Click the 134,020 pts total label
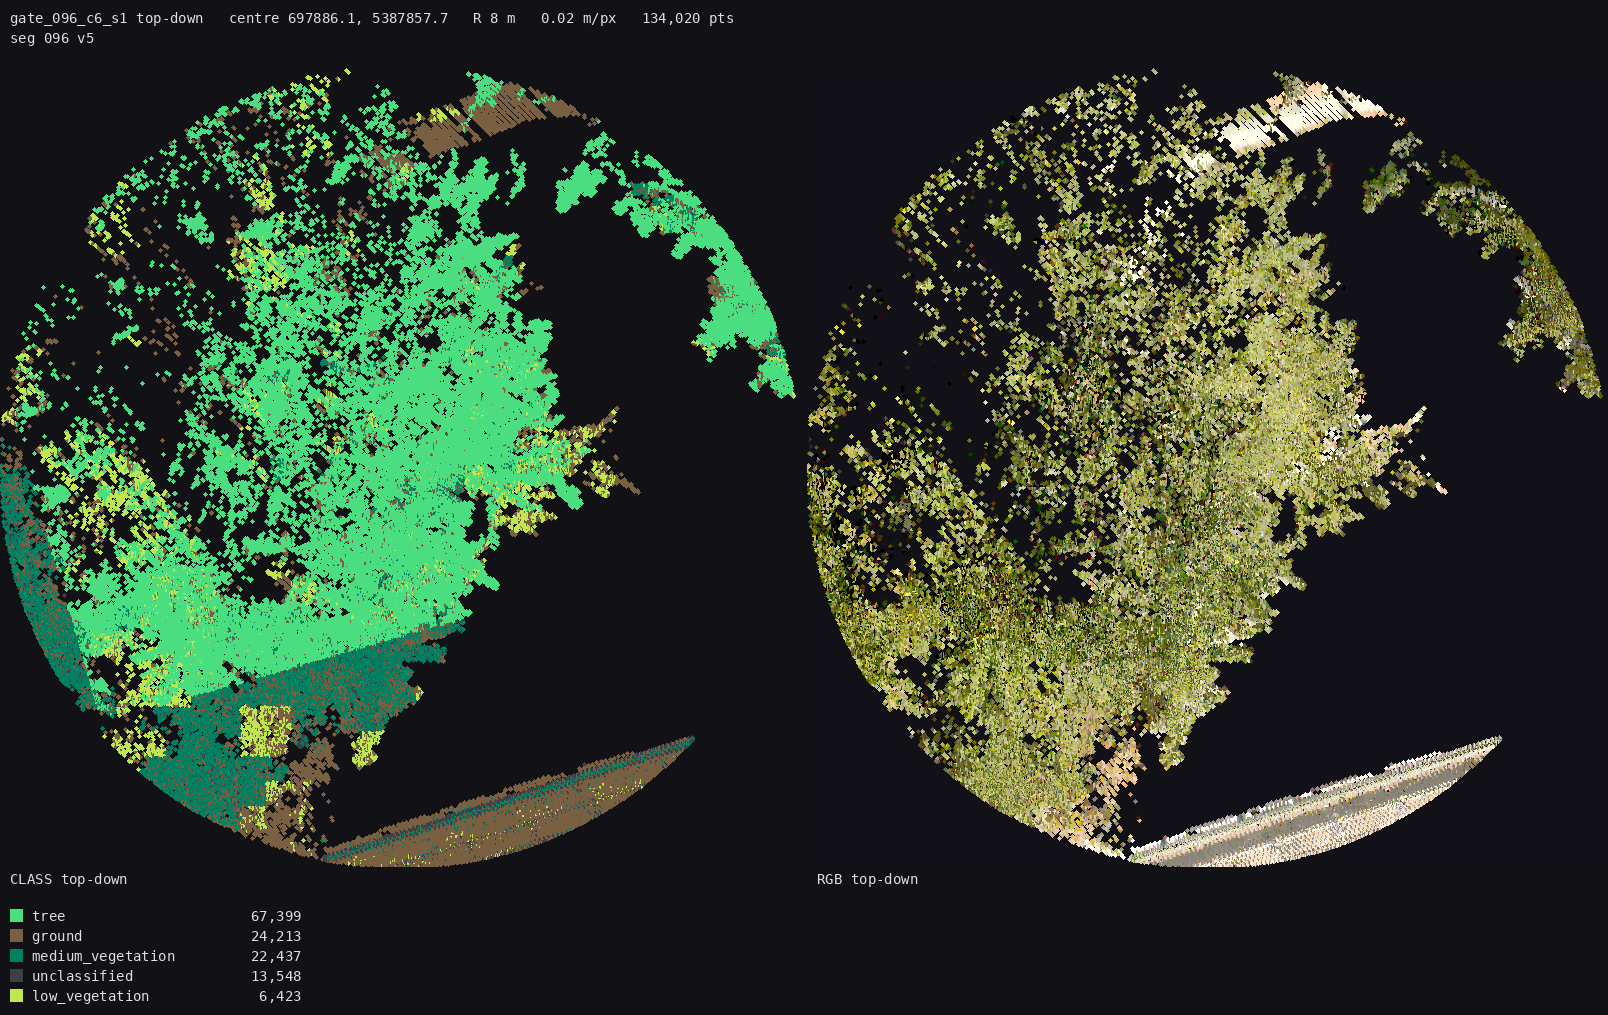Screen dimensions: 1608x1015 coord(688,18)
